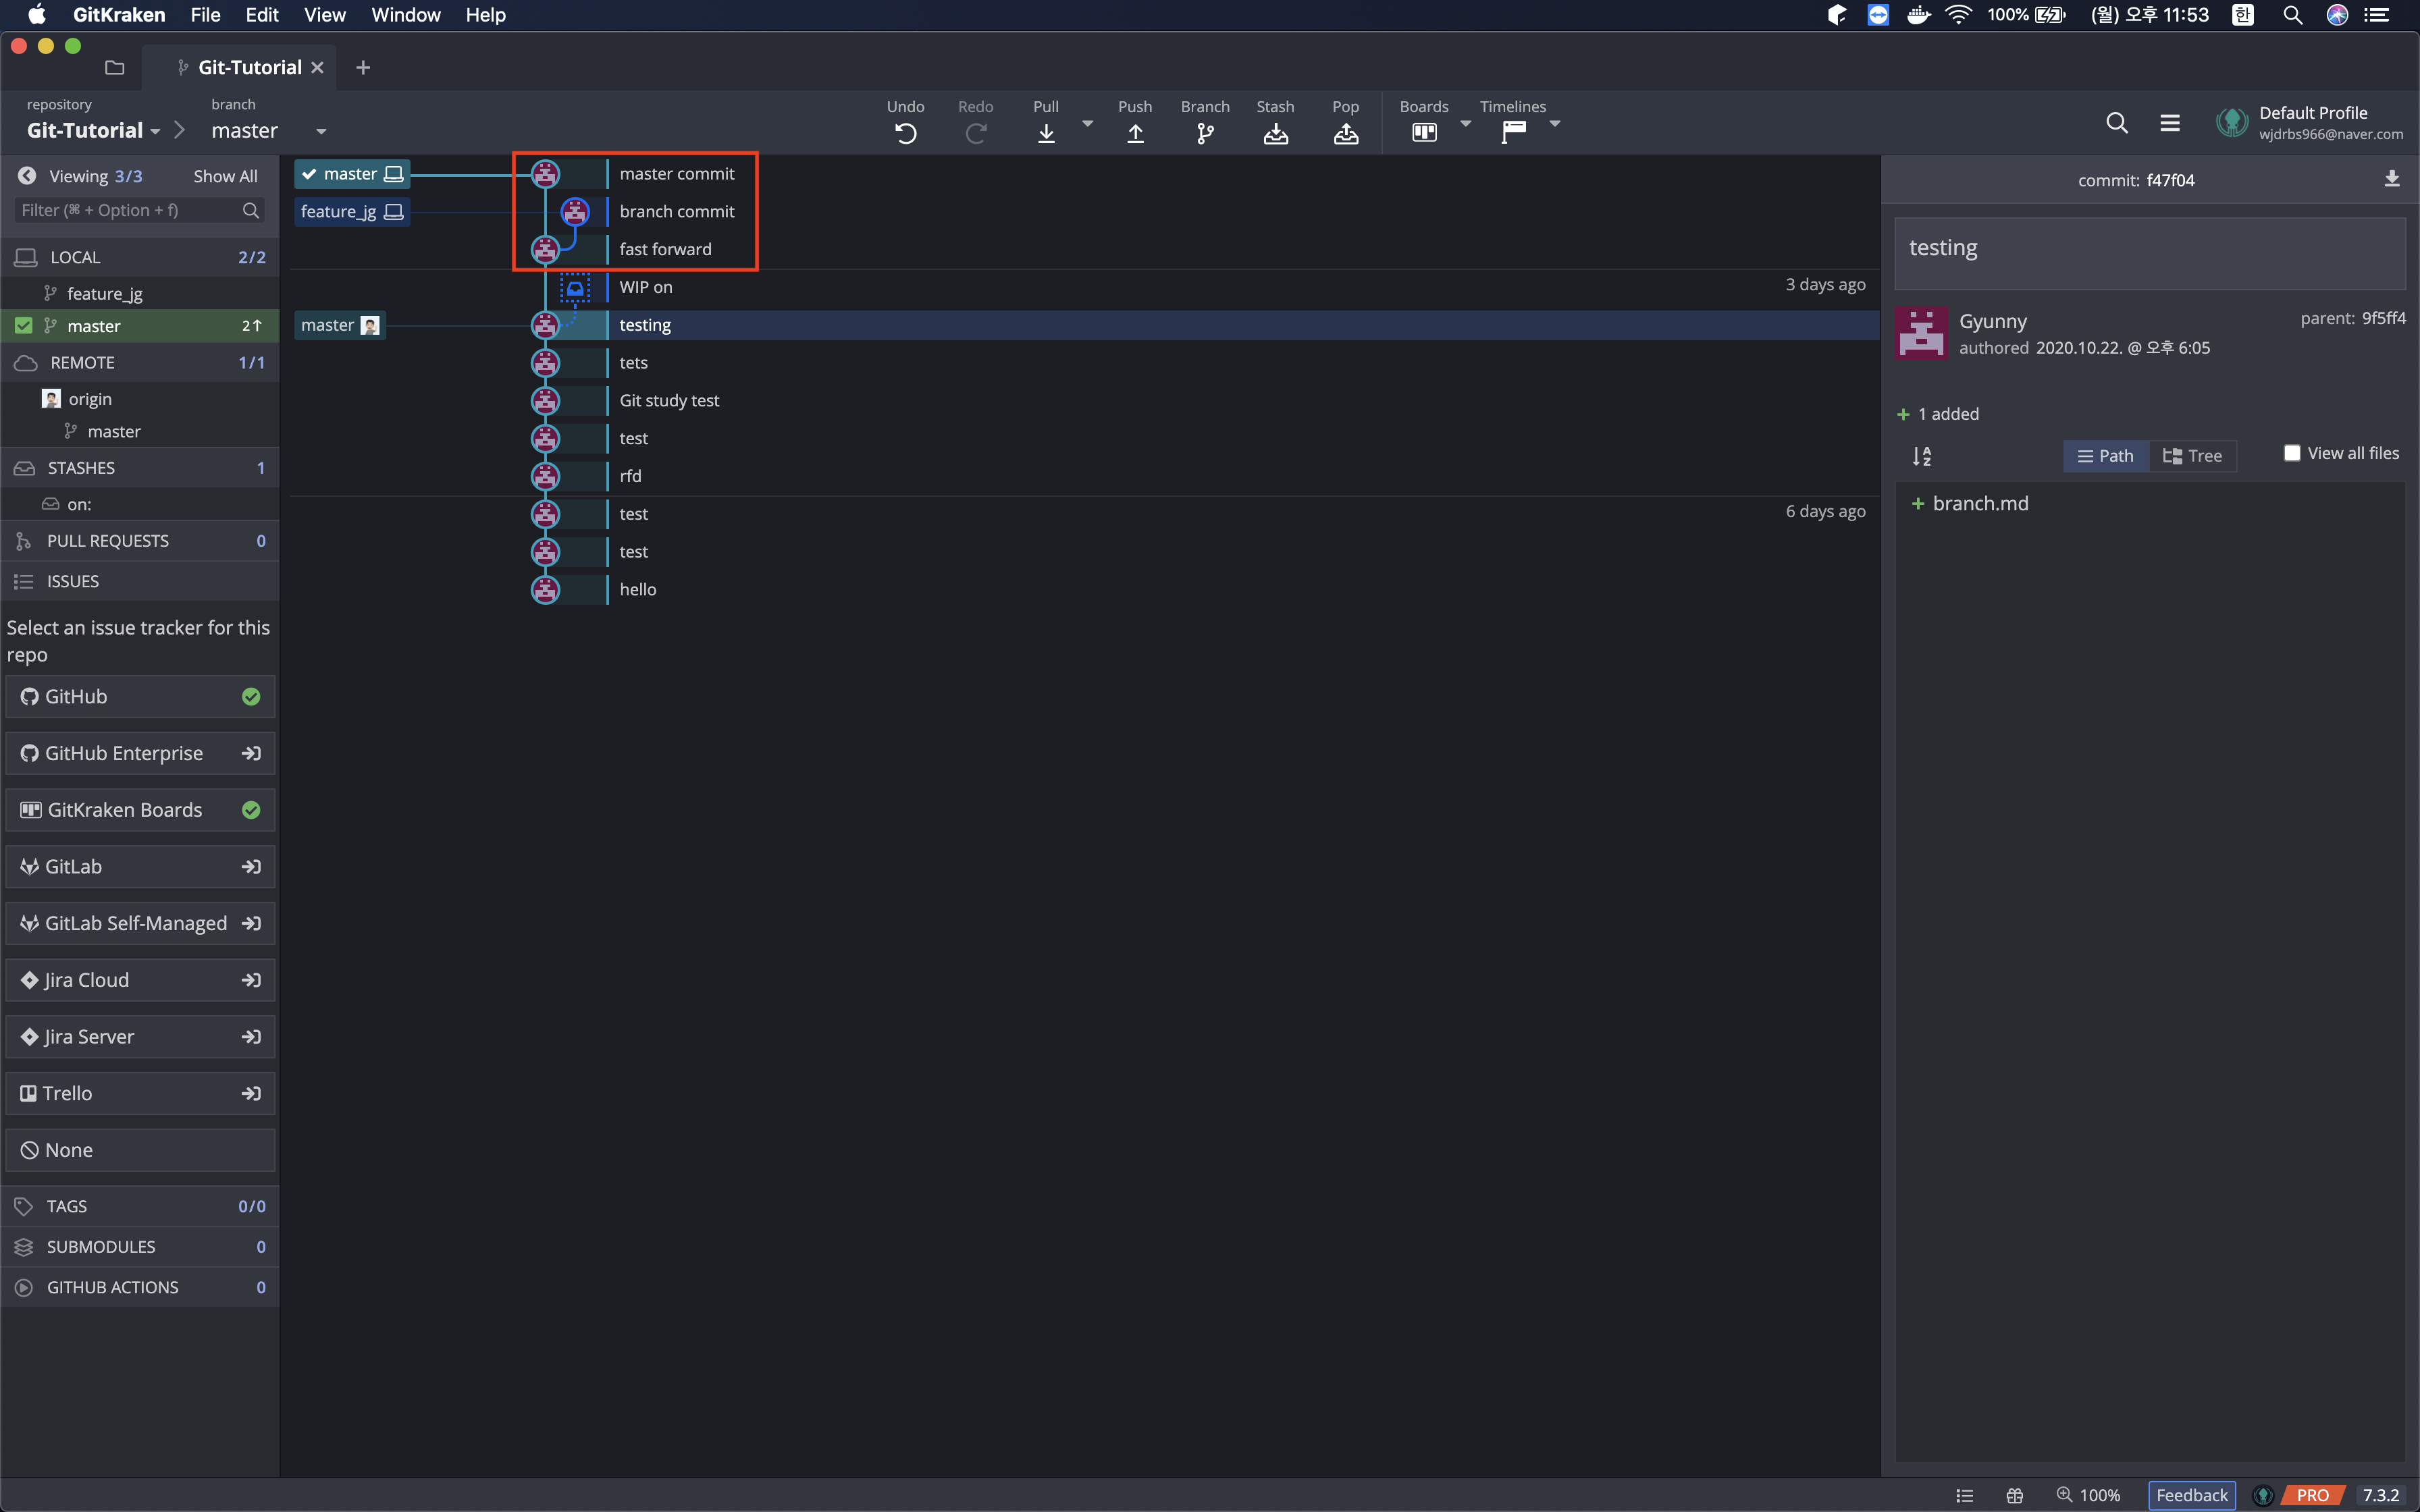Open the View menu
The width and height of the screenshot is (2420, 1512).
324,15
